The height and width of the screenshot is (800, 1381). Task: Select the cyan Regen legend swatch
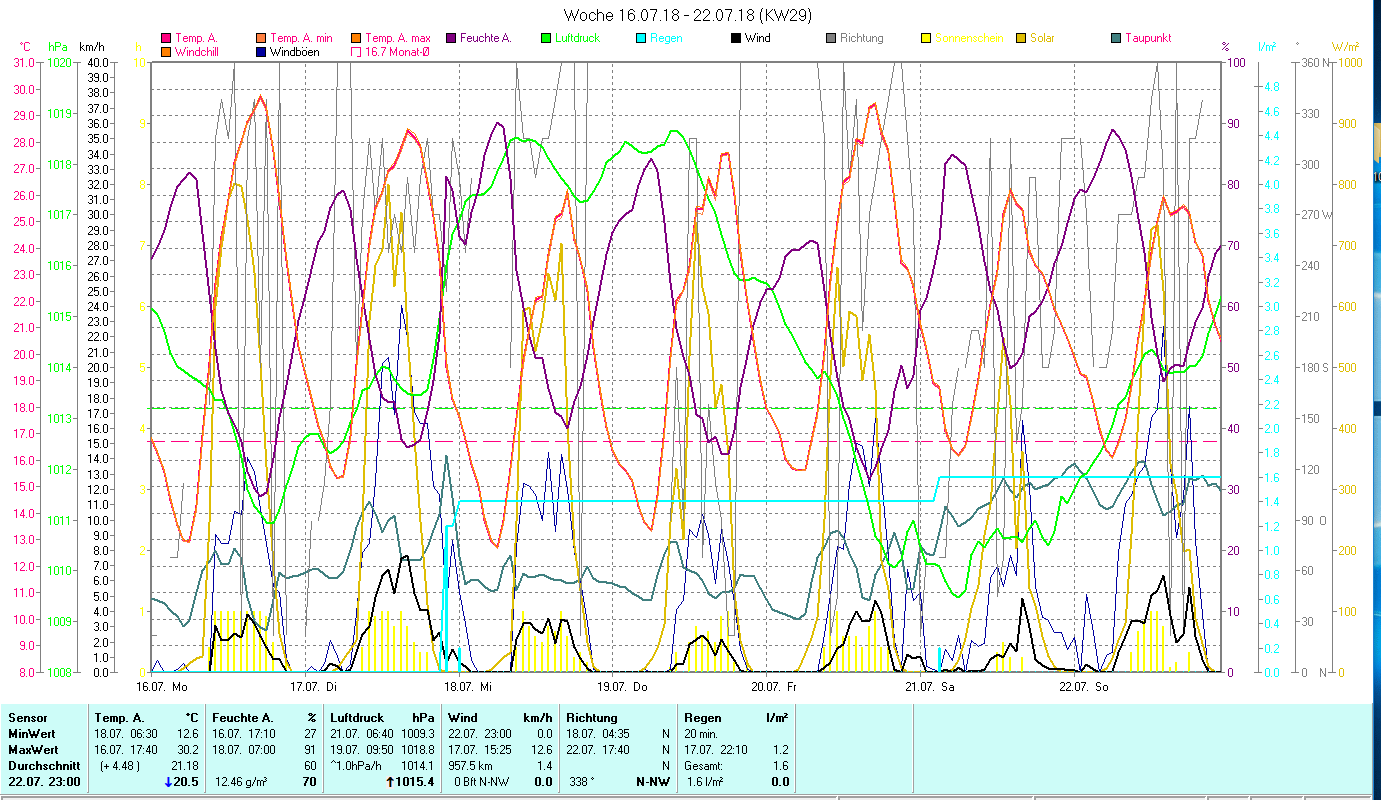[x=641, y=38]
